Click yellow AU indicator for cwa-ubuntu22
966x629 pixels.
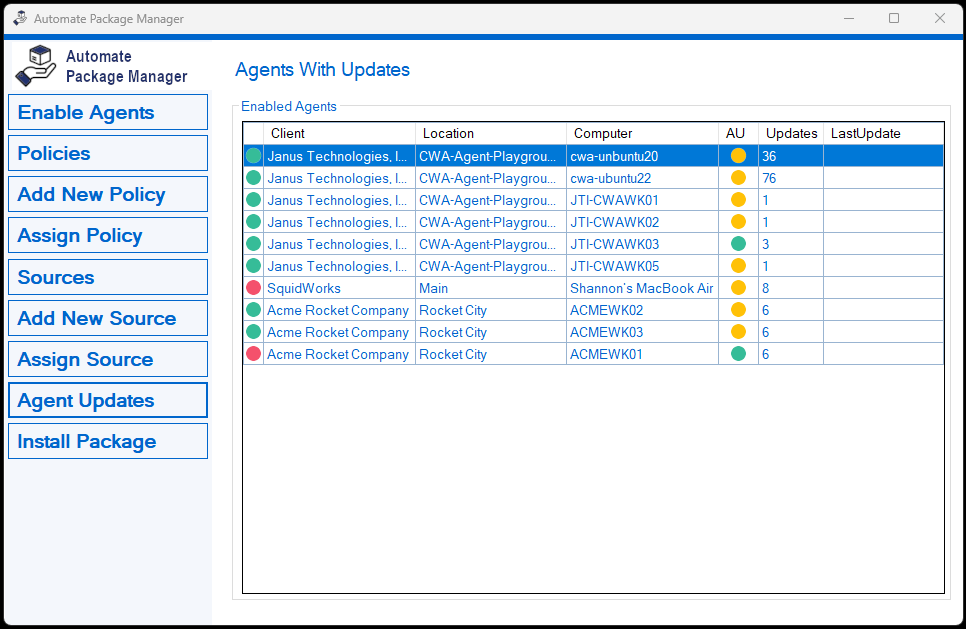pos(738,178)
